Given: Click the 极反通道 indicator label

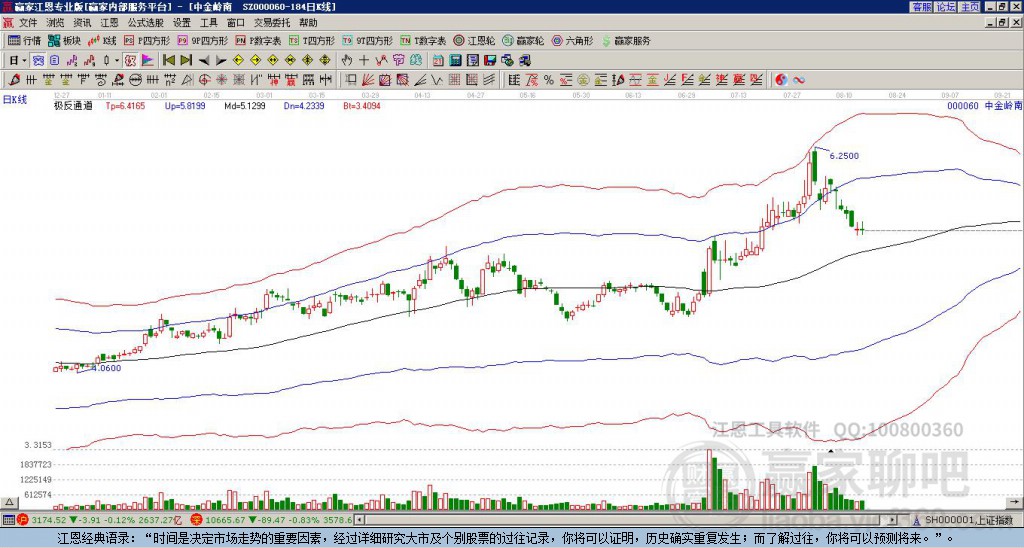Looking at the screenshot, I should [73, 105].
